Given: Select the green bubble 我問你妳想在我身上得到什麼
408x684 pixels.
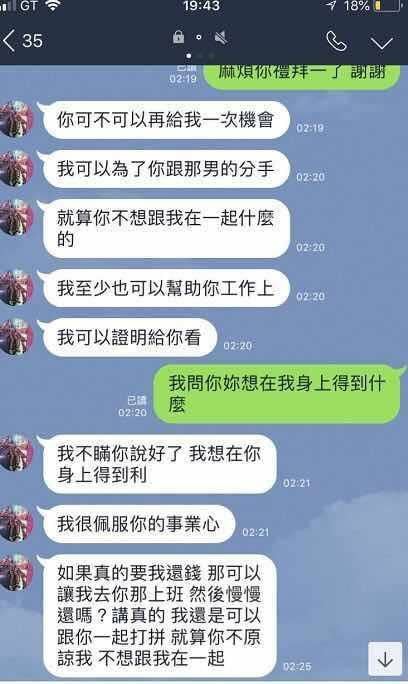Looking at the screenshot, I should 276,394.
